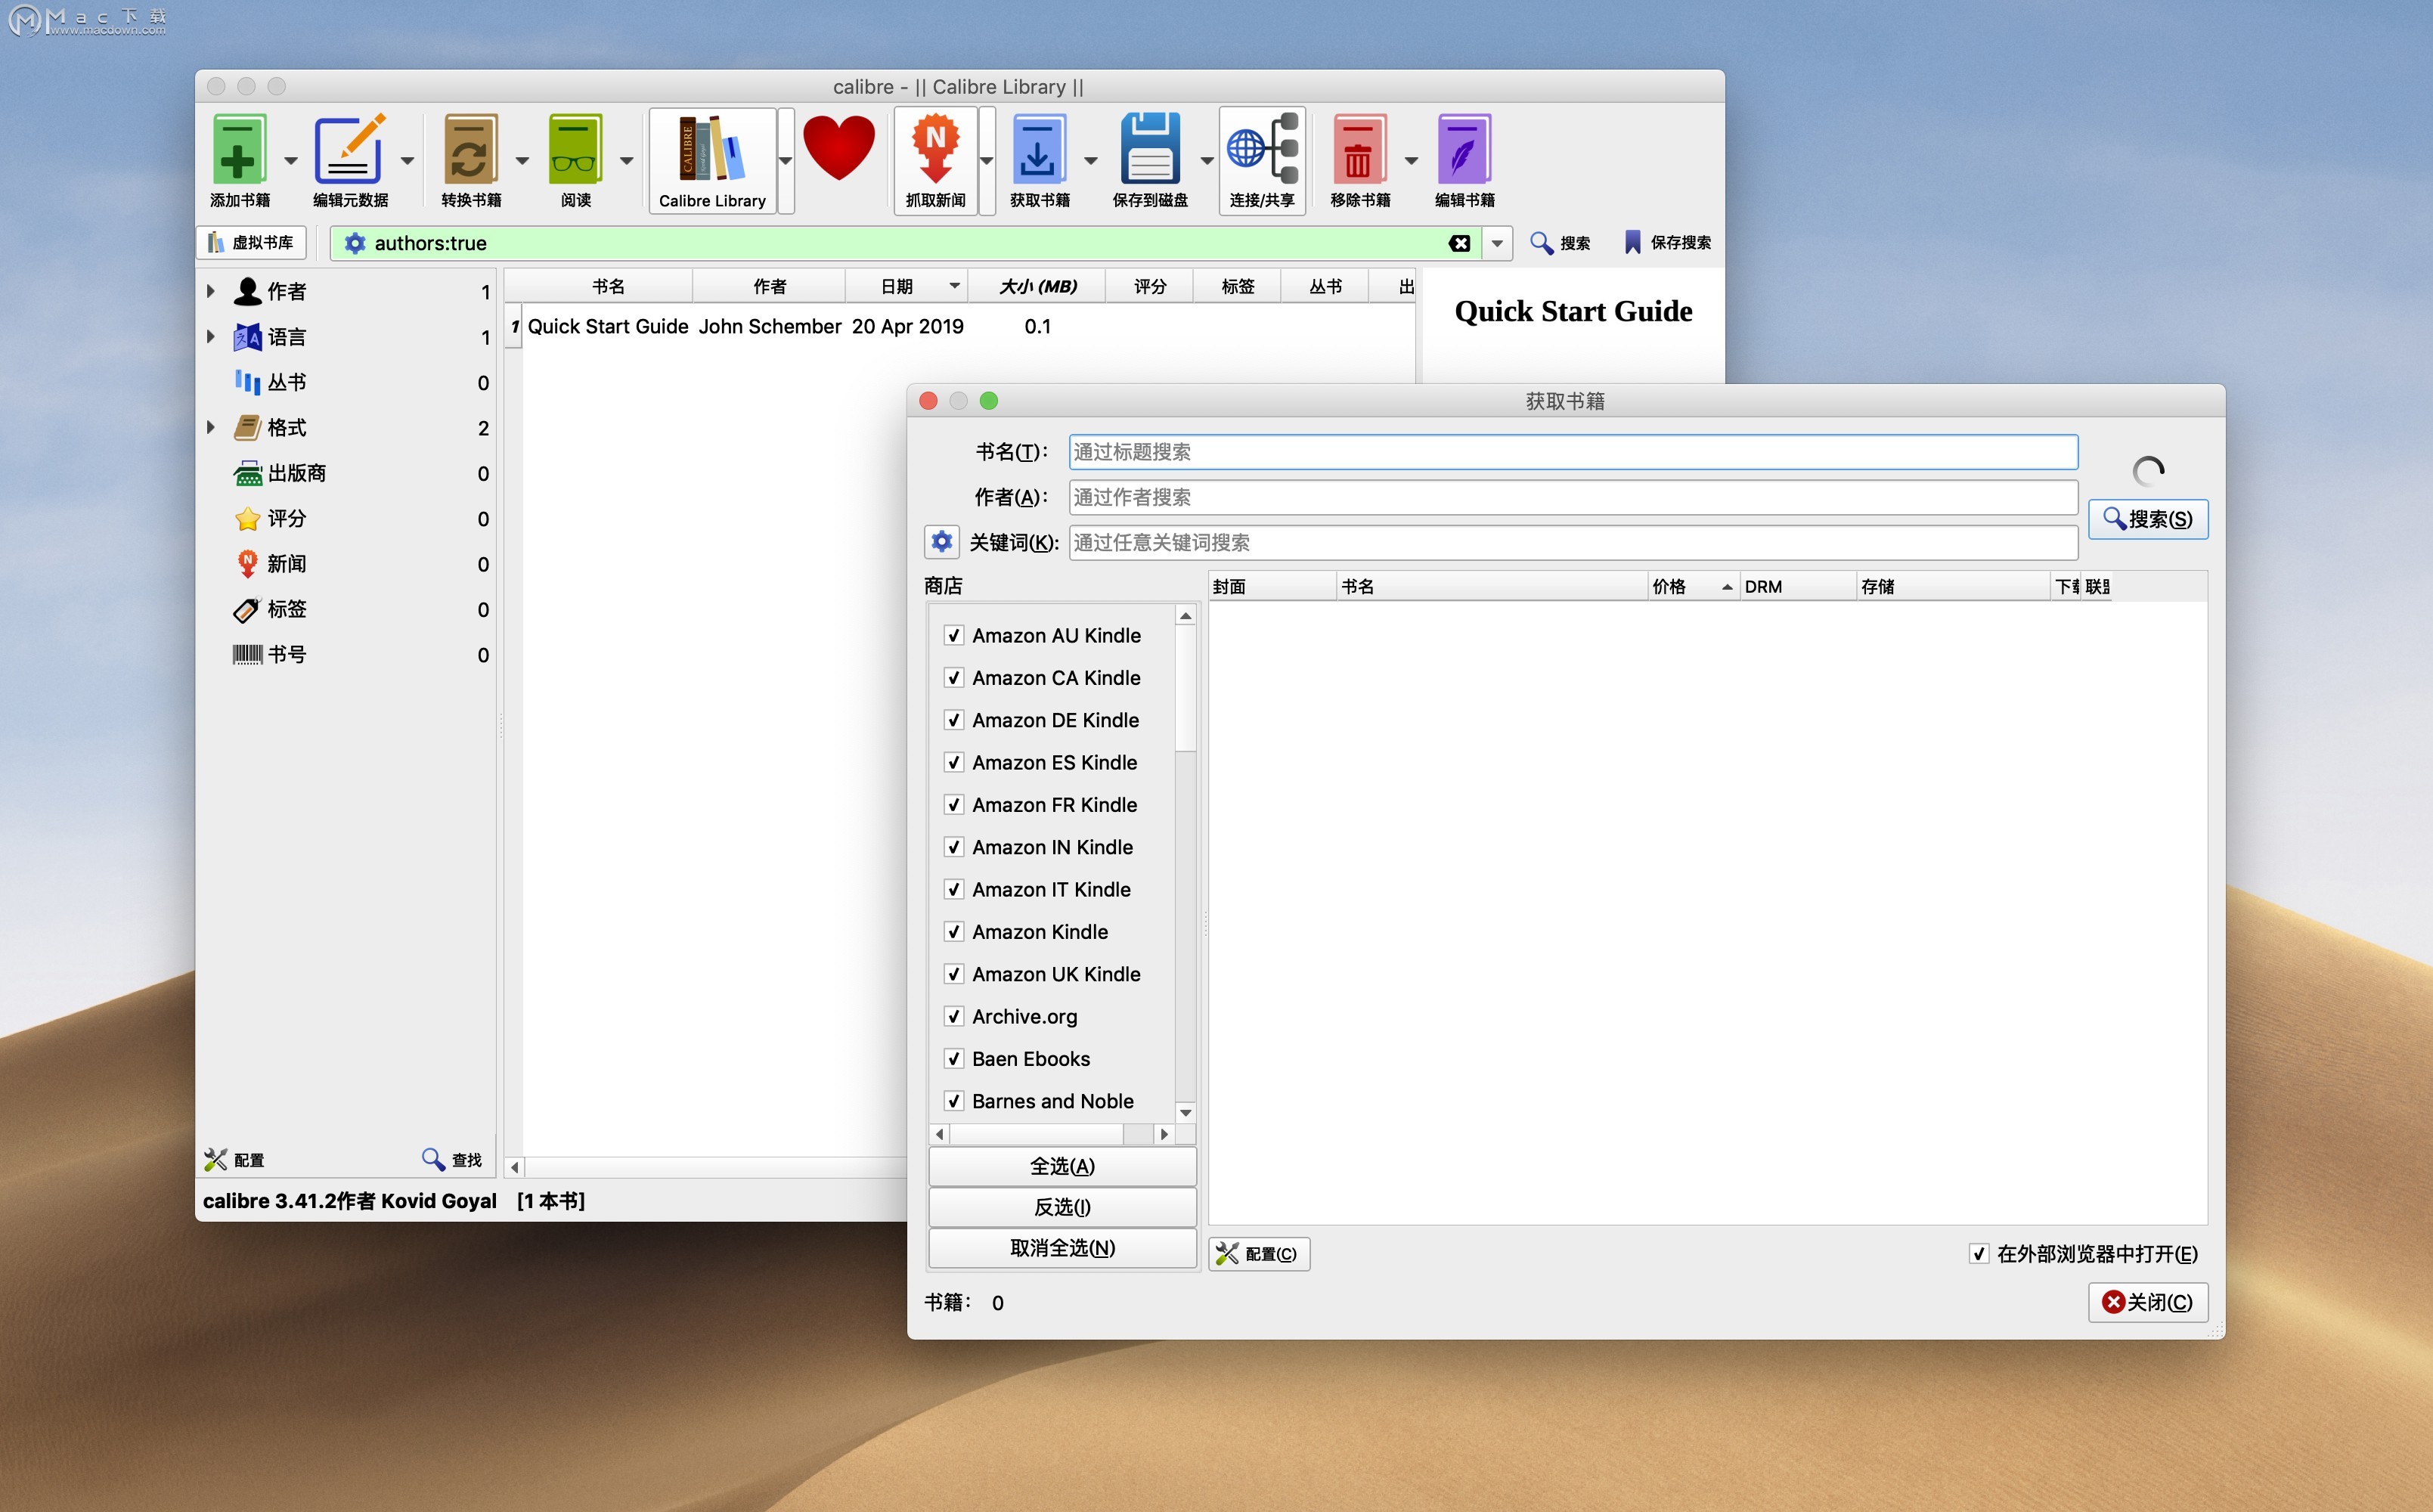Clear the authors:true search with the X icon

(1459, 243)
